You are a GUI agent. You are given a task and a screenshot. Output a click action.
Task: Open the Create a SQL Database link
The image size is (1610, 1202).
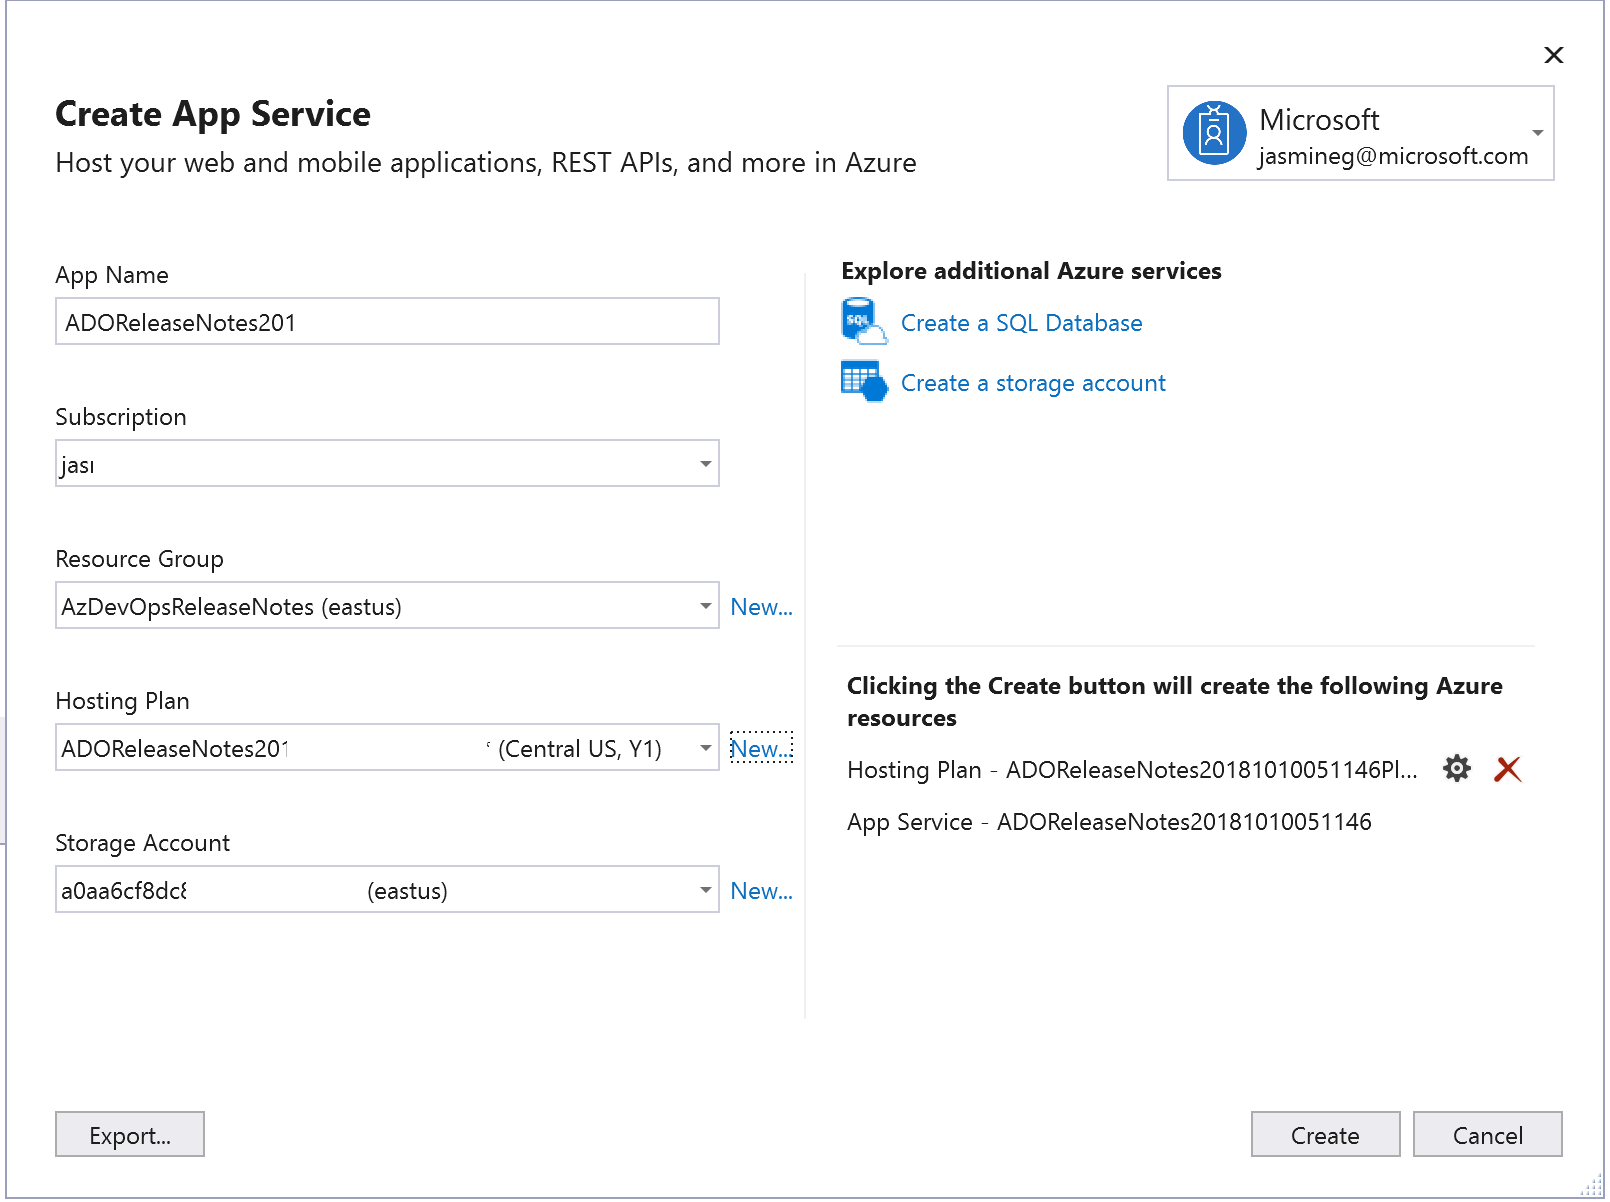point(1021,322)
